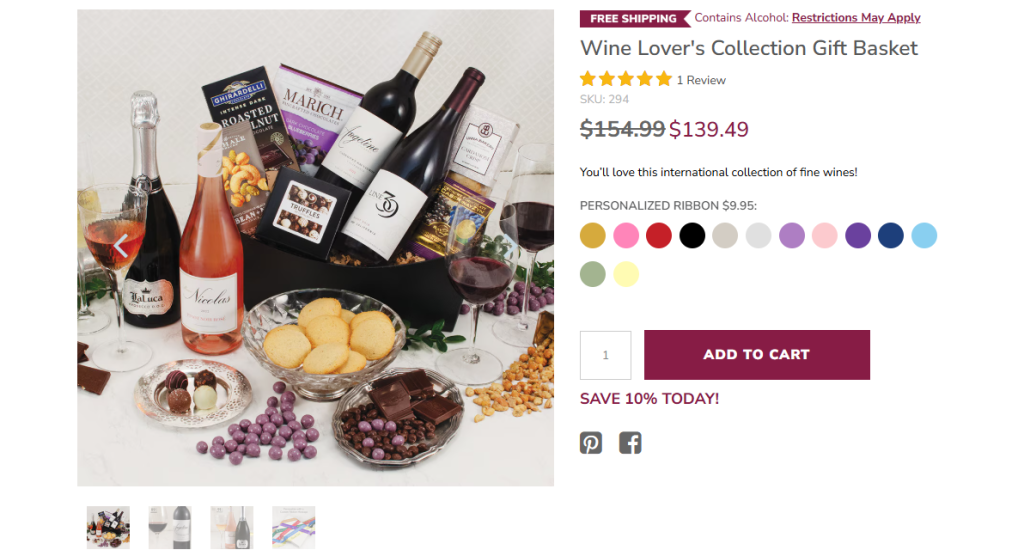
Task: Open Restrictions May Apply link
Action: click(x=856, y=18)
